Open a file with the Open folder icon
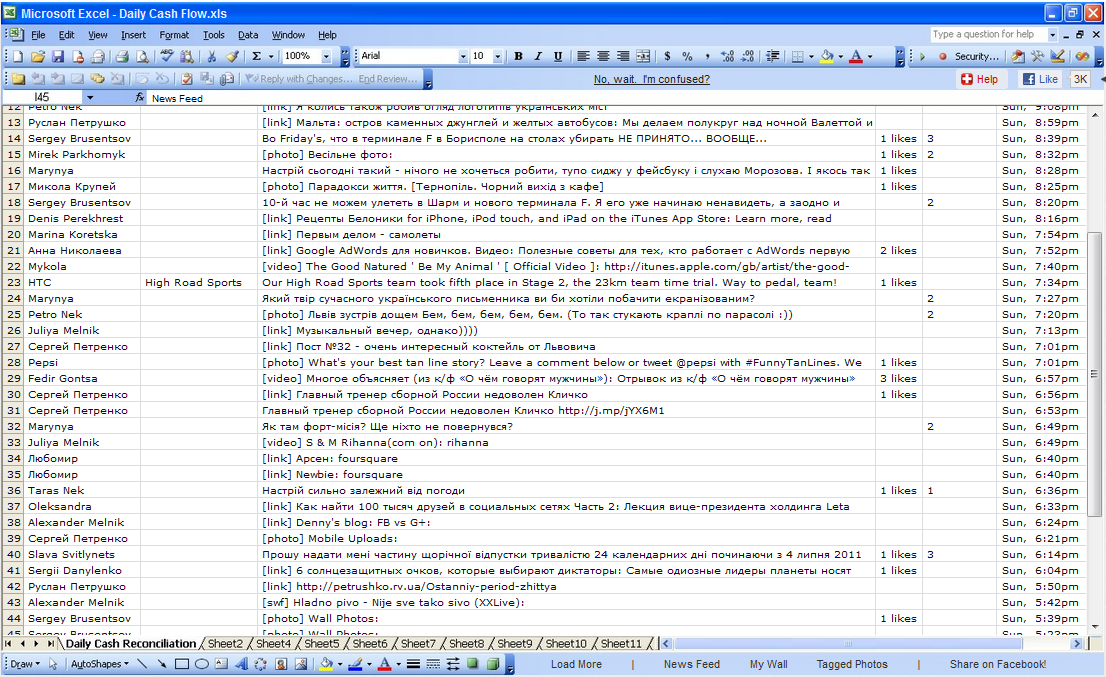This screenshot has height=677, width=1106. pyautogui.click(x=37, y=56)
